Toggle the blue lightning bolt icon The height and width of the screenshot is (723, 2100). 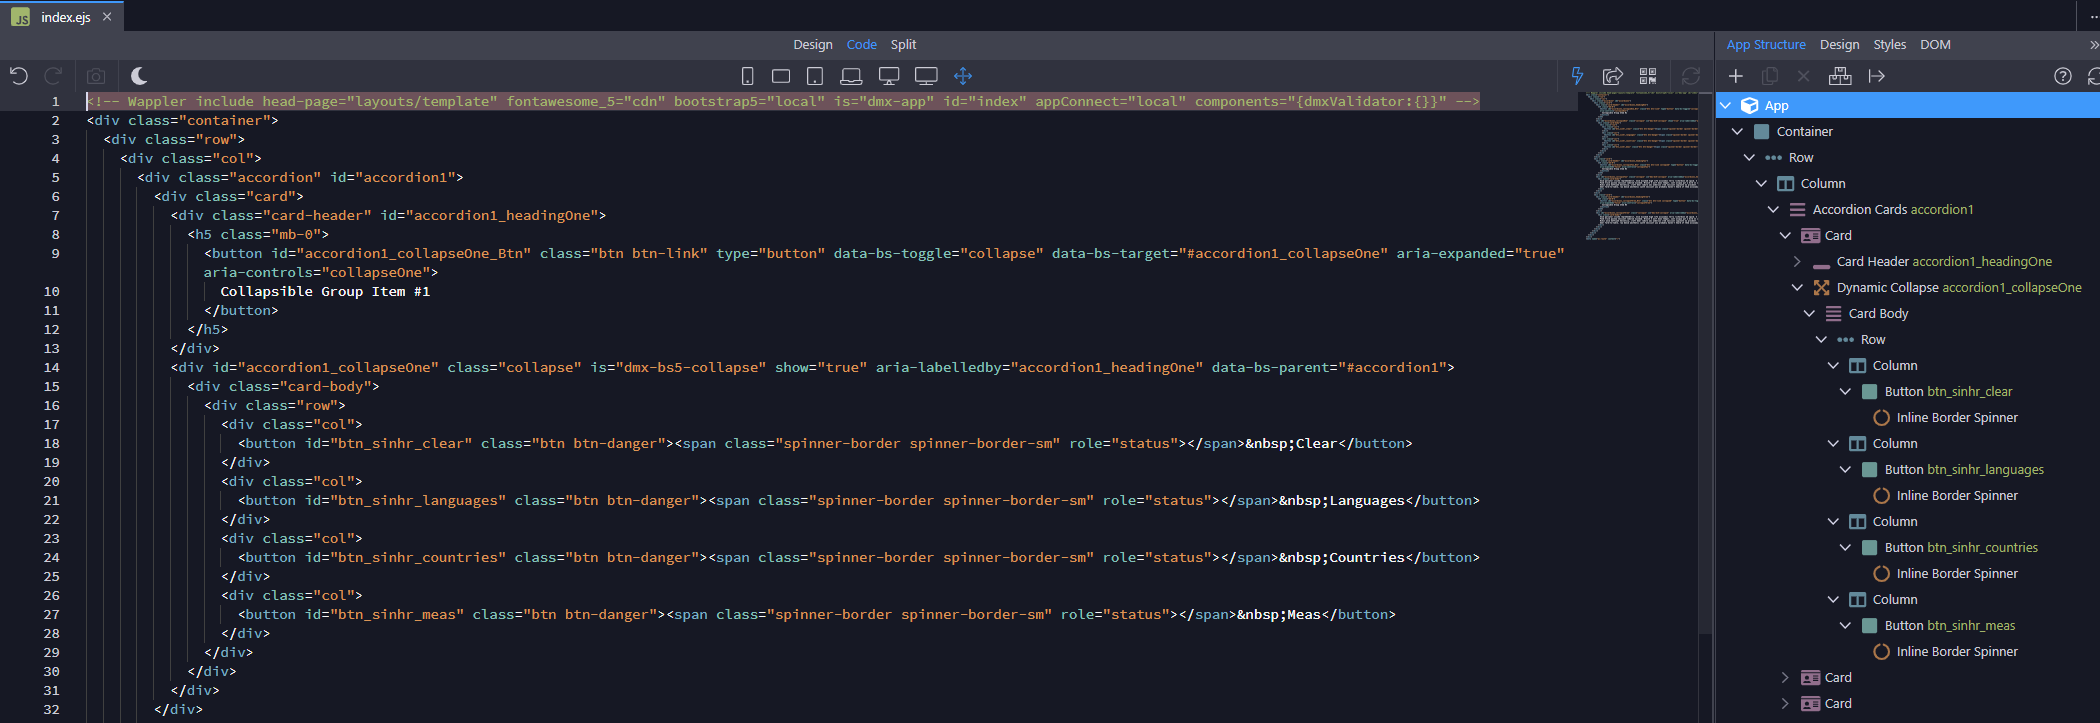tap(1577, 76)
